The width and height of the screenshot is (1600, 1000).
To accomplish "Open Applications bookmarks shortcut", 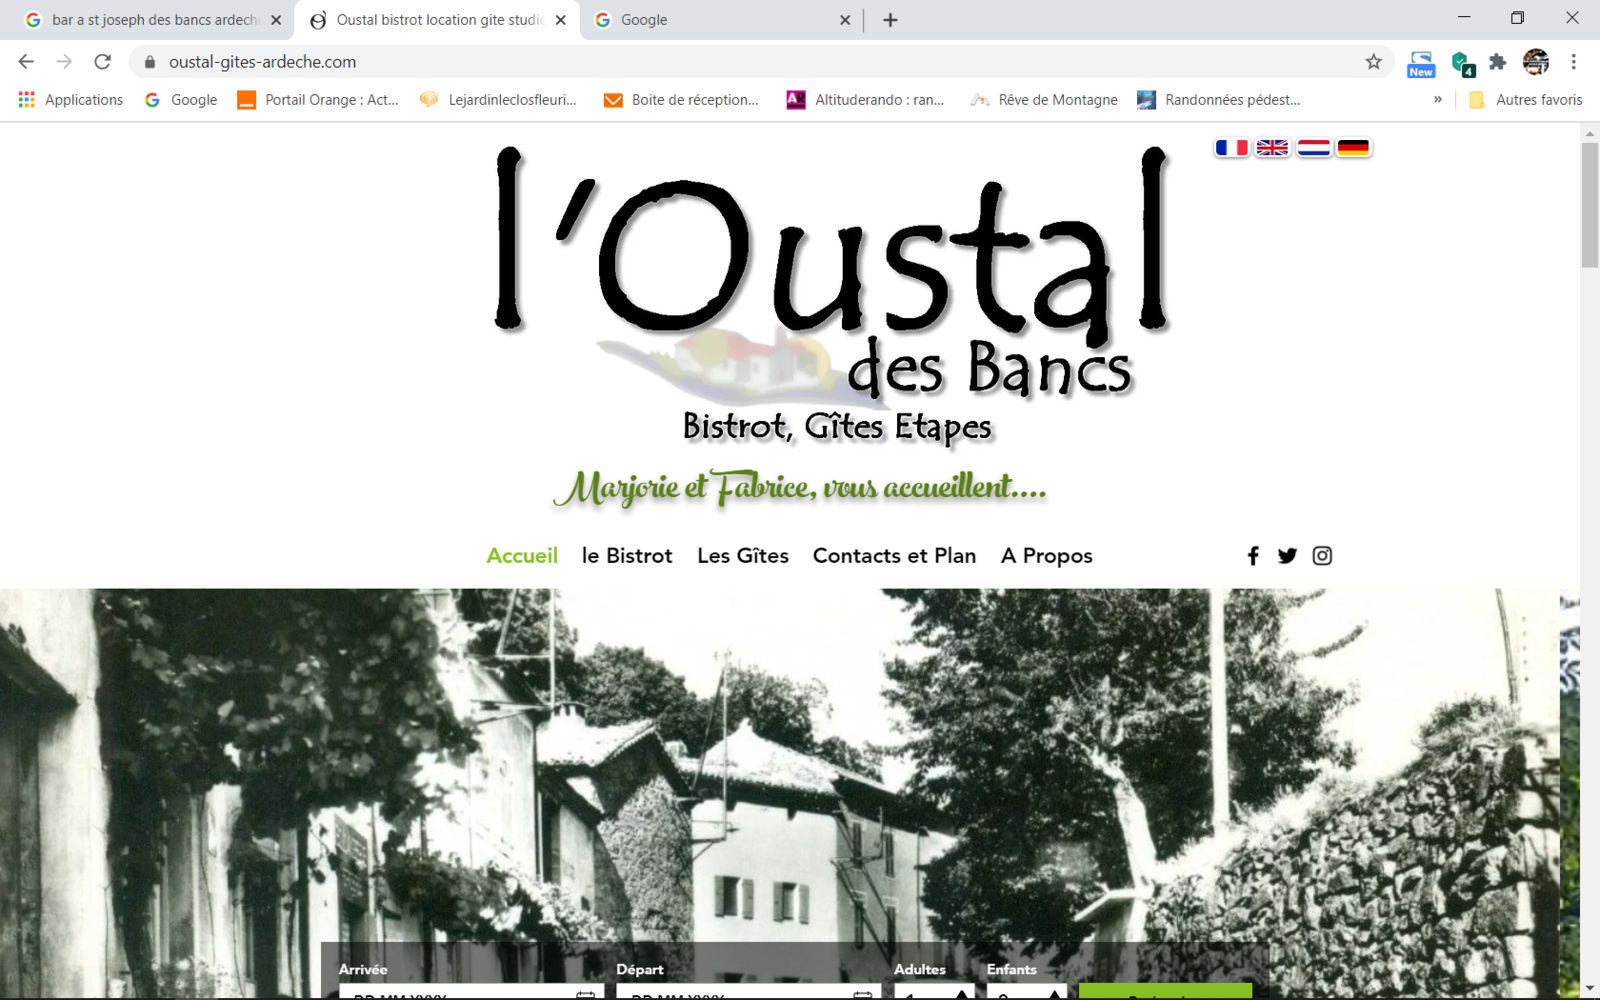I will 71,100.
